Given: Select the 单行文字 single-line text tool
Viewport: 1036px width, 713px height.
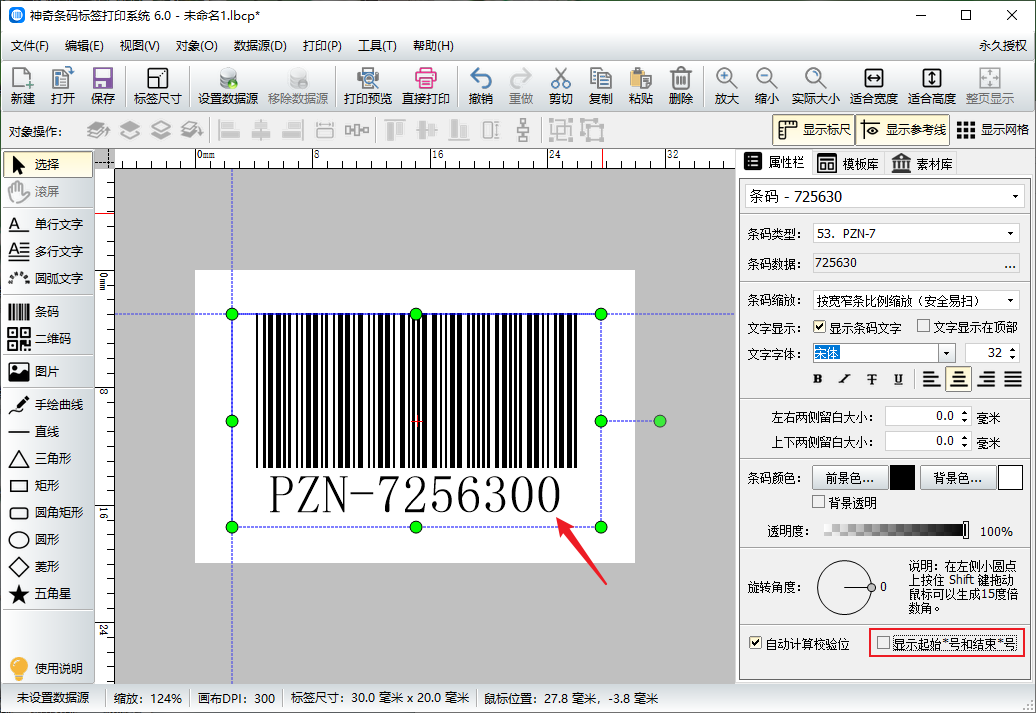Looking at the screenshot, I should click(47, 225).
